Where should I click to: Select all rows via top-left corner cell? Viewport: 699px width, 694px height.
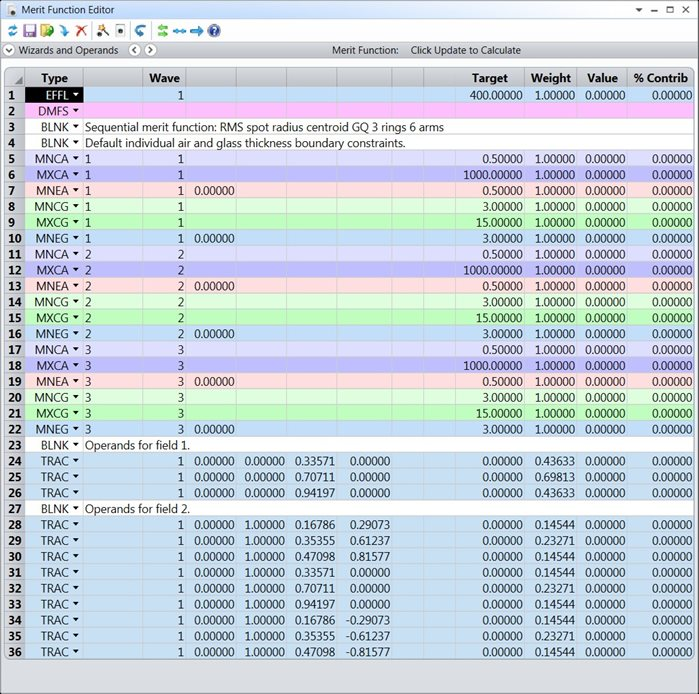coord(15,78)
